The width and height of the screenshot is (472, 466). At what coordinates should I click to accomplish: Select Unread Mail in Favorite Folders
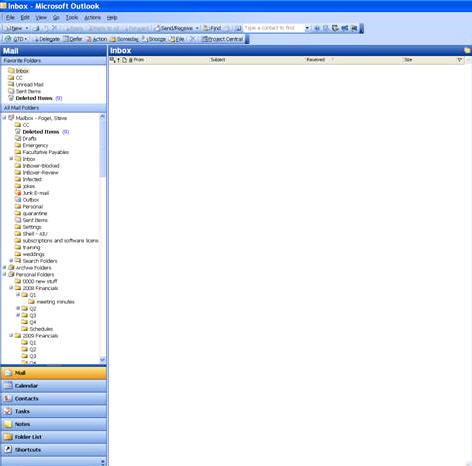pos(29,85)
